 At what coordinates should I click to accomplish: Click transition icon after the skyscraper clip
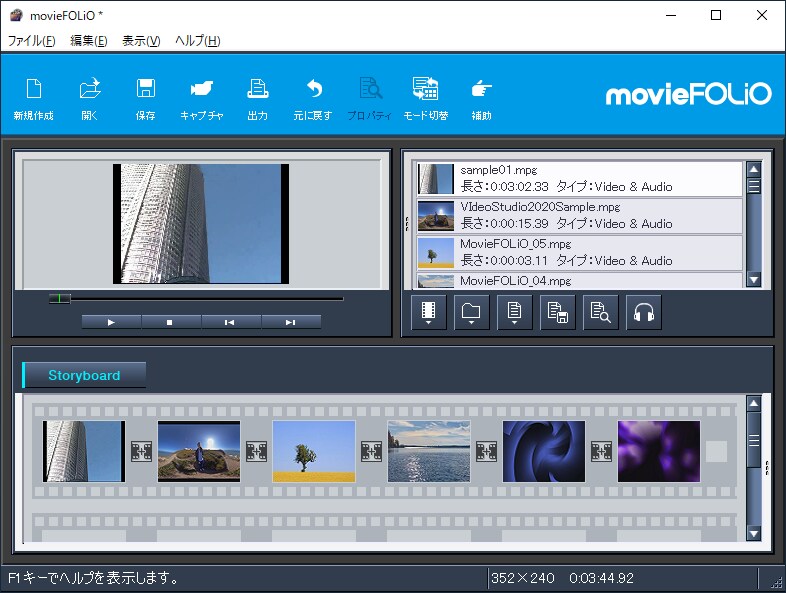[x=141, y=451]
